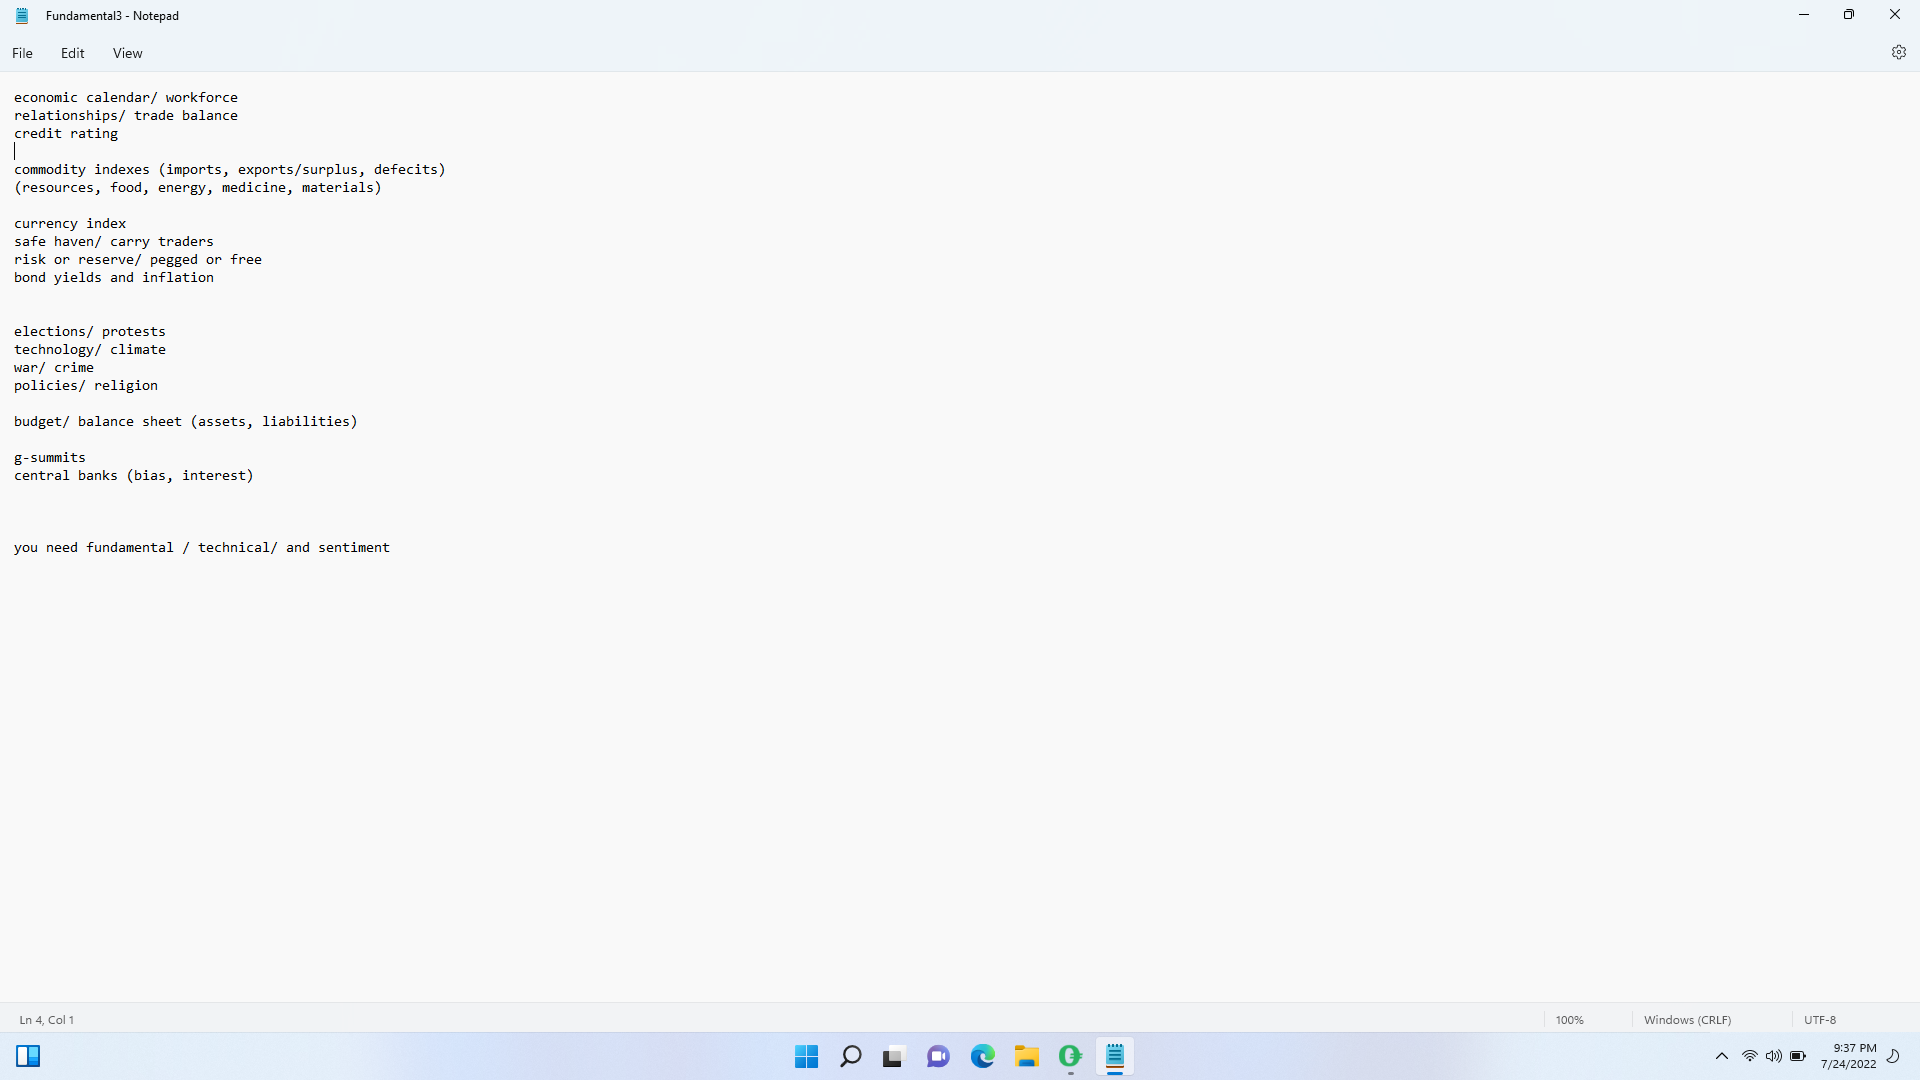Place cursor after 'credit rating' text
1920x1080 pixels.
click(119, 134)
